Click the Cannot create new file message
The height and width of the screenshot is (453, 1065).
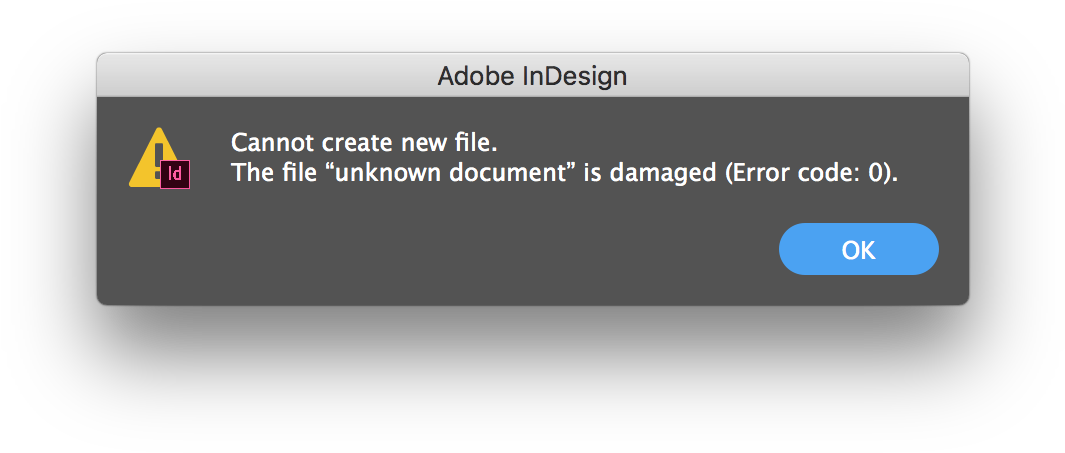(x=364, y=142)
